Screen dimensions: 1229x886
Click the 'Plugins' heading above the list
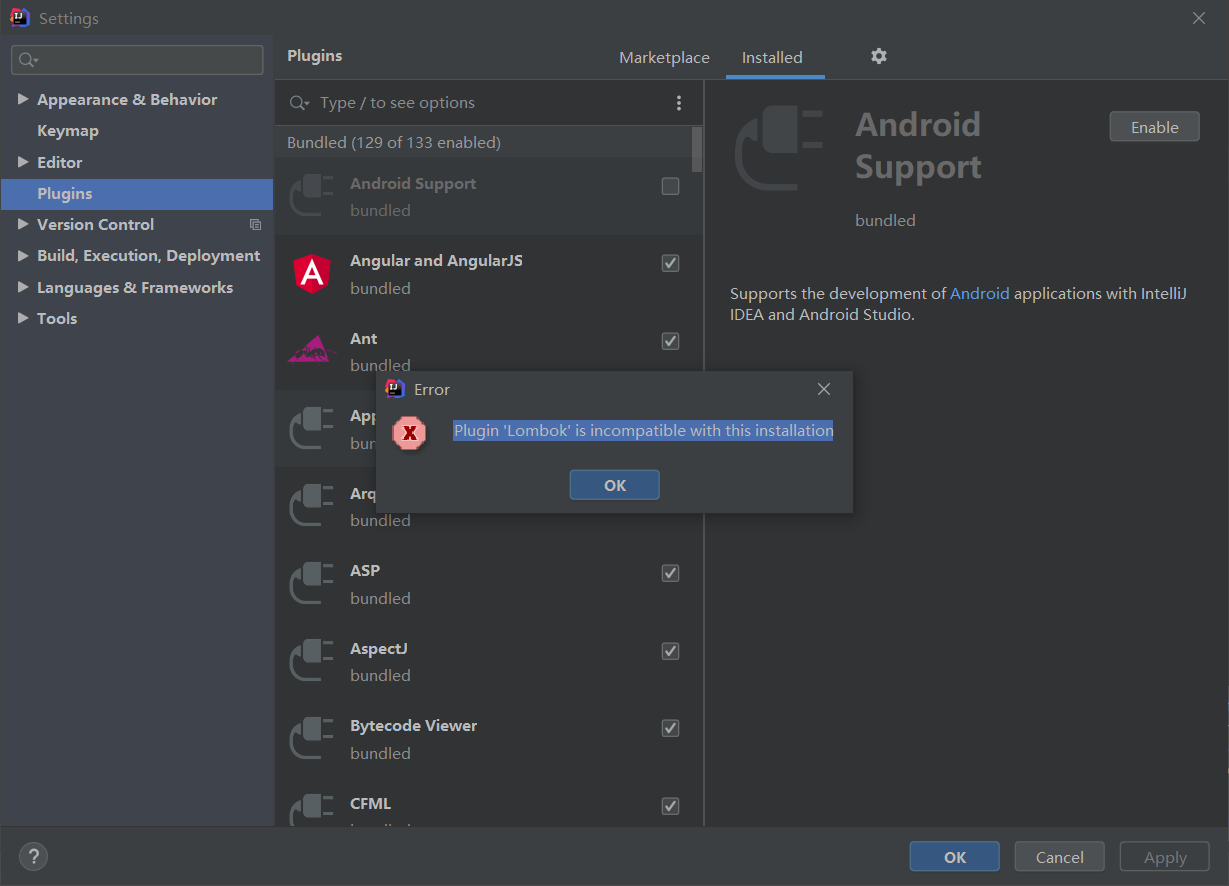pos(314,56)
